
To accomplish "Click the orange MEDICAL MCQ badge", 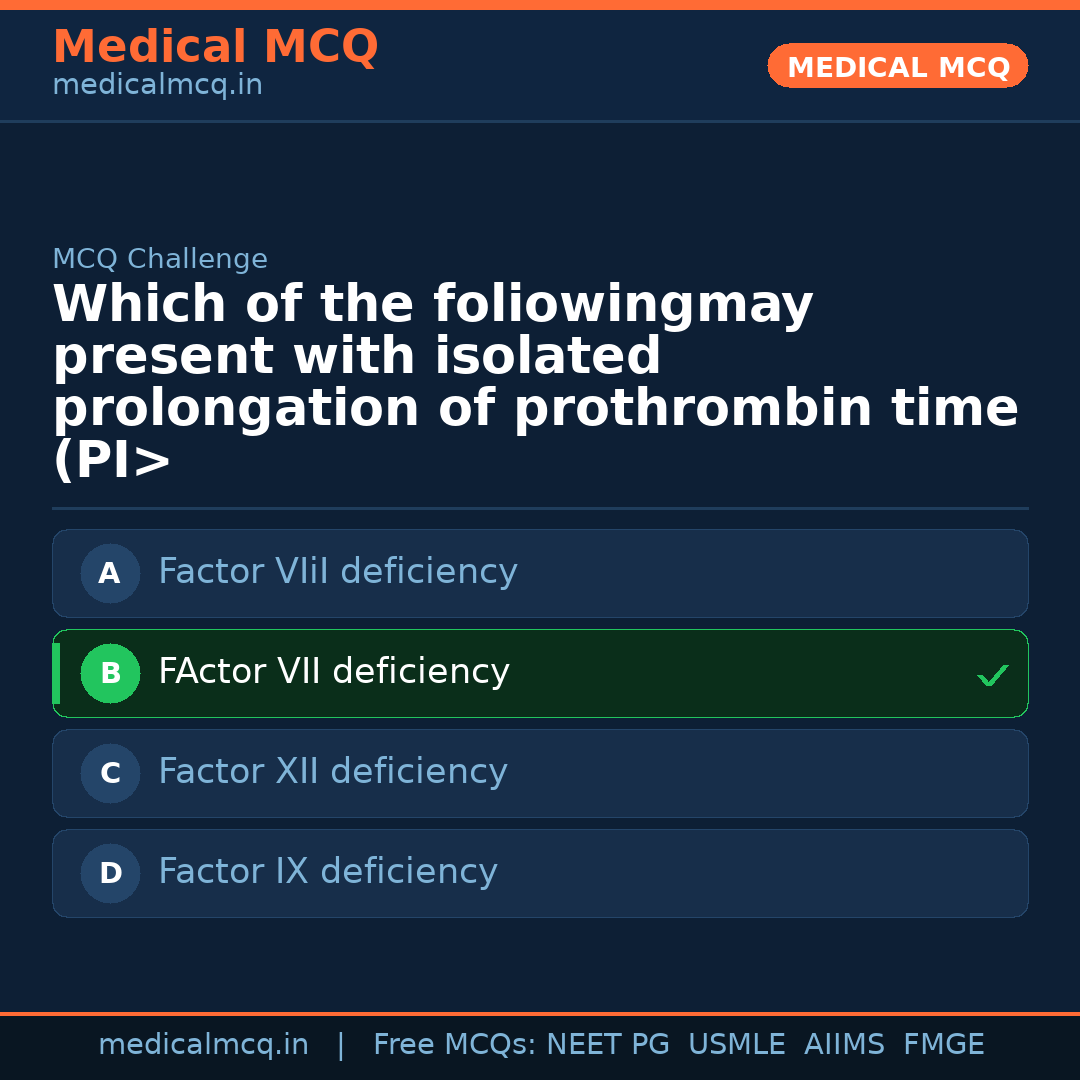I will pos(897,67).
